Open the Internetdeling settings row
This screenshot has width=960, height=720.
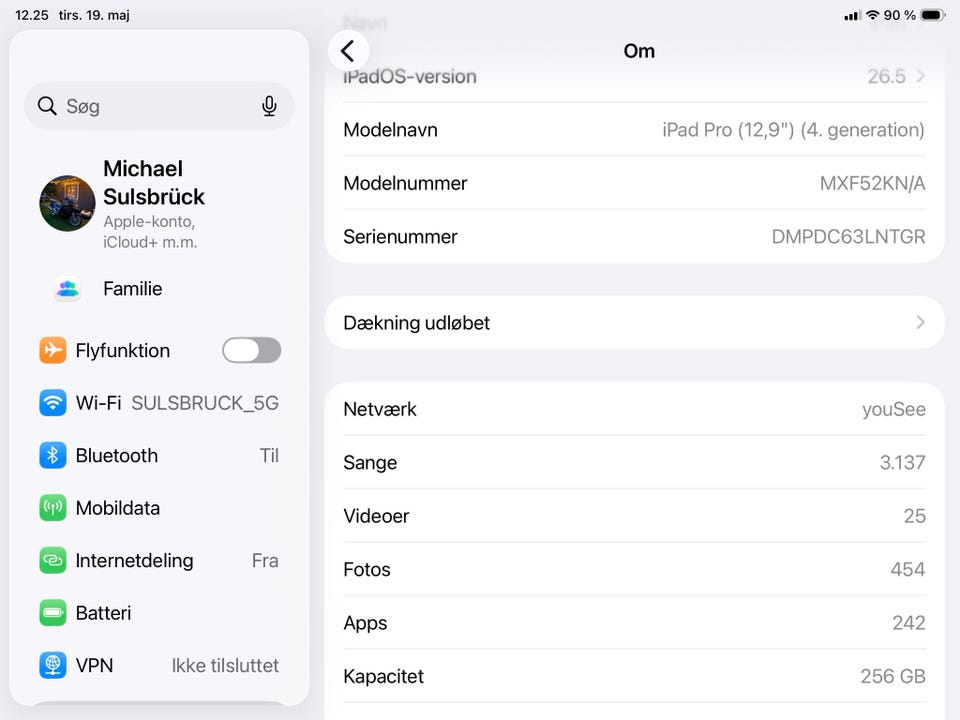[x=159, y=560]
